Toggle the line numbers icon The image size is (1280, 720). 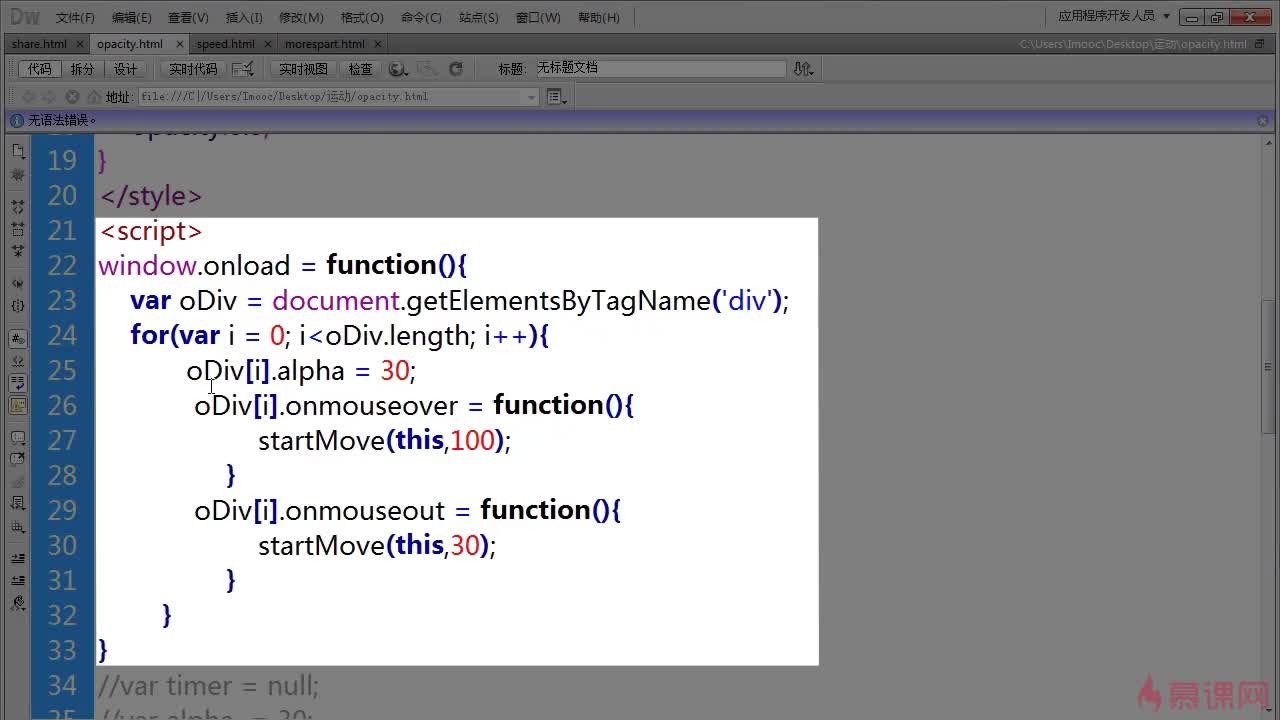(x=18, y=338)
